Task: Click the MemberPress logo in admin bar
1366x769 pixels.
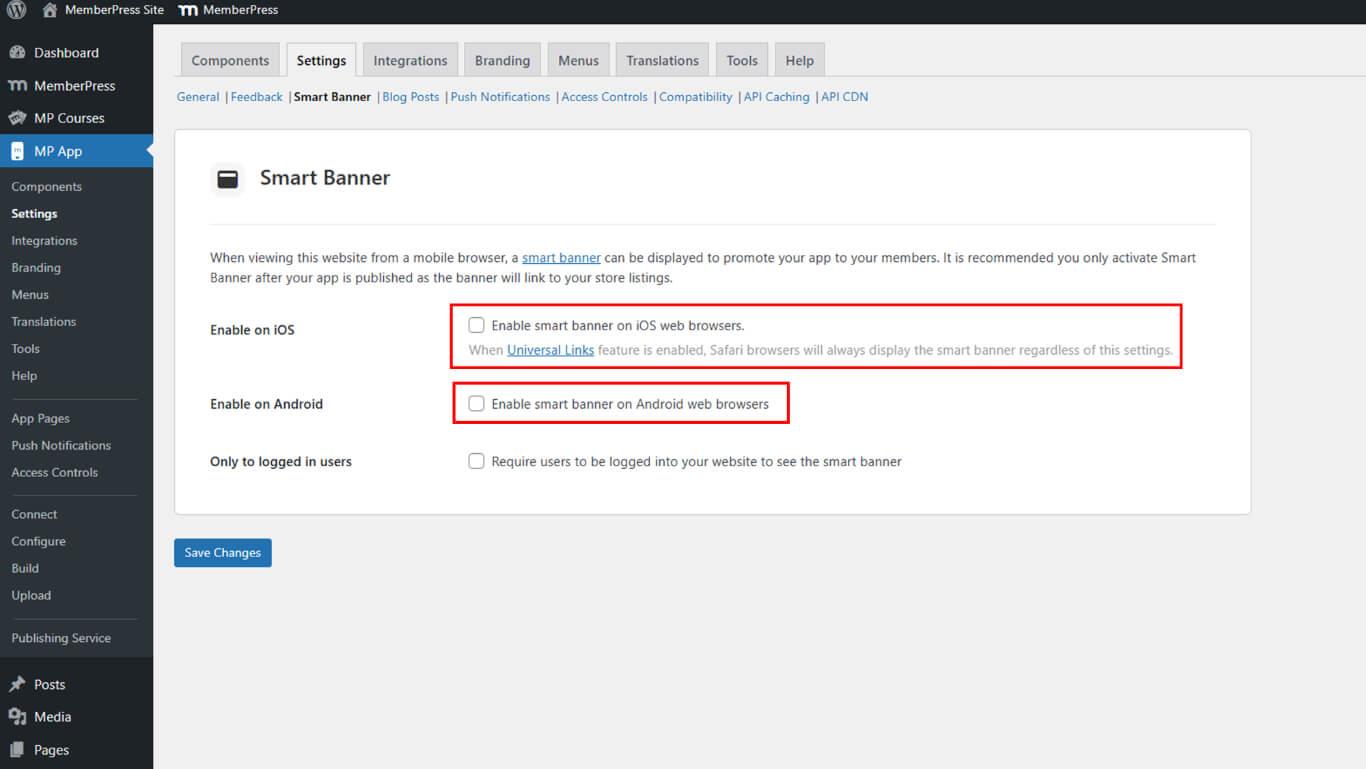Action: click(x=188, y=10)
